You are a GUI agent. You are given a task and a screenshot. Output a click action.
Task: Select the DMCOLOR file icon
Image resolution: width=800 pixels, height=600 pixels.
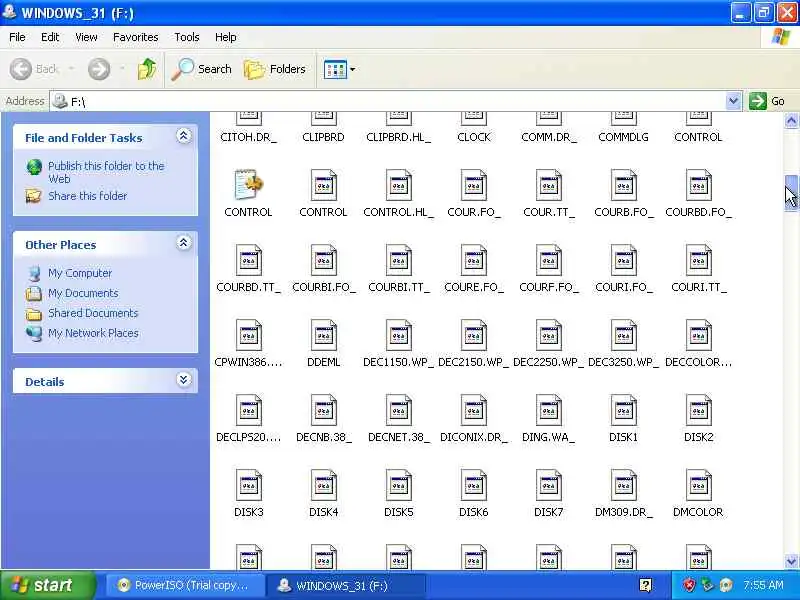(698, 485)
